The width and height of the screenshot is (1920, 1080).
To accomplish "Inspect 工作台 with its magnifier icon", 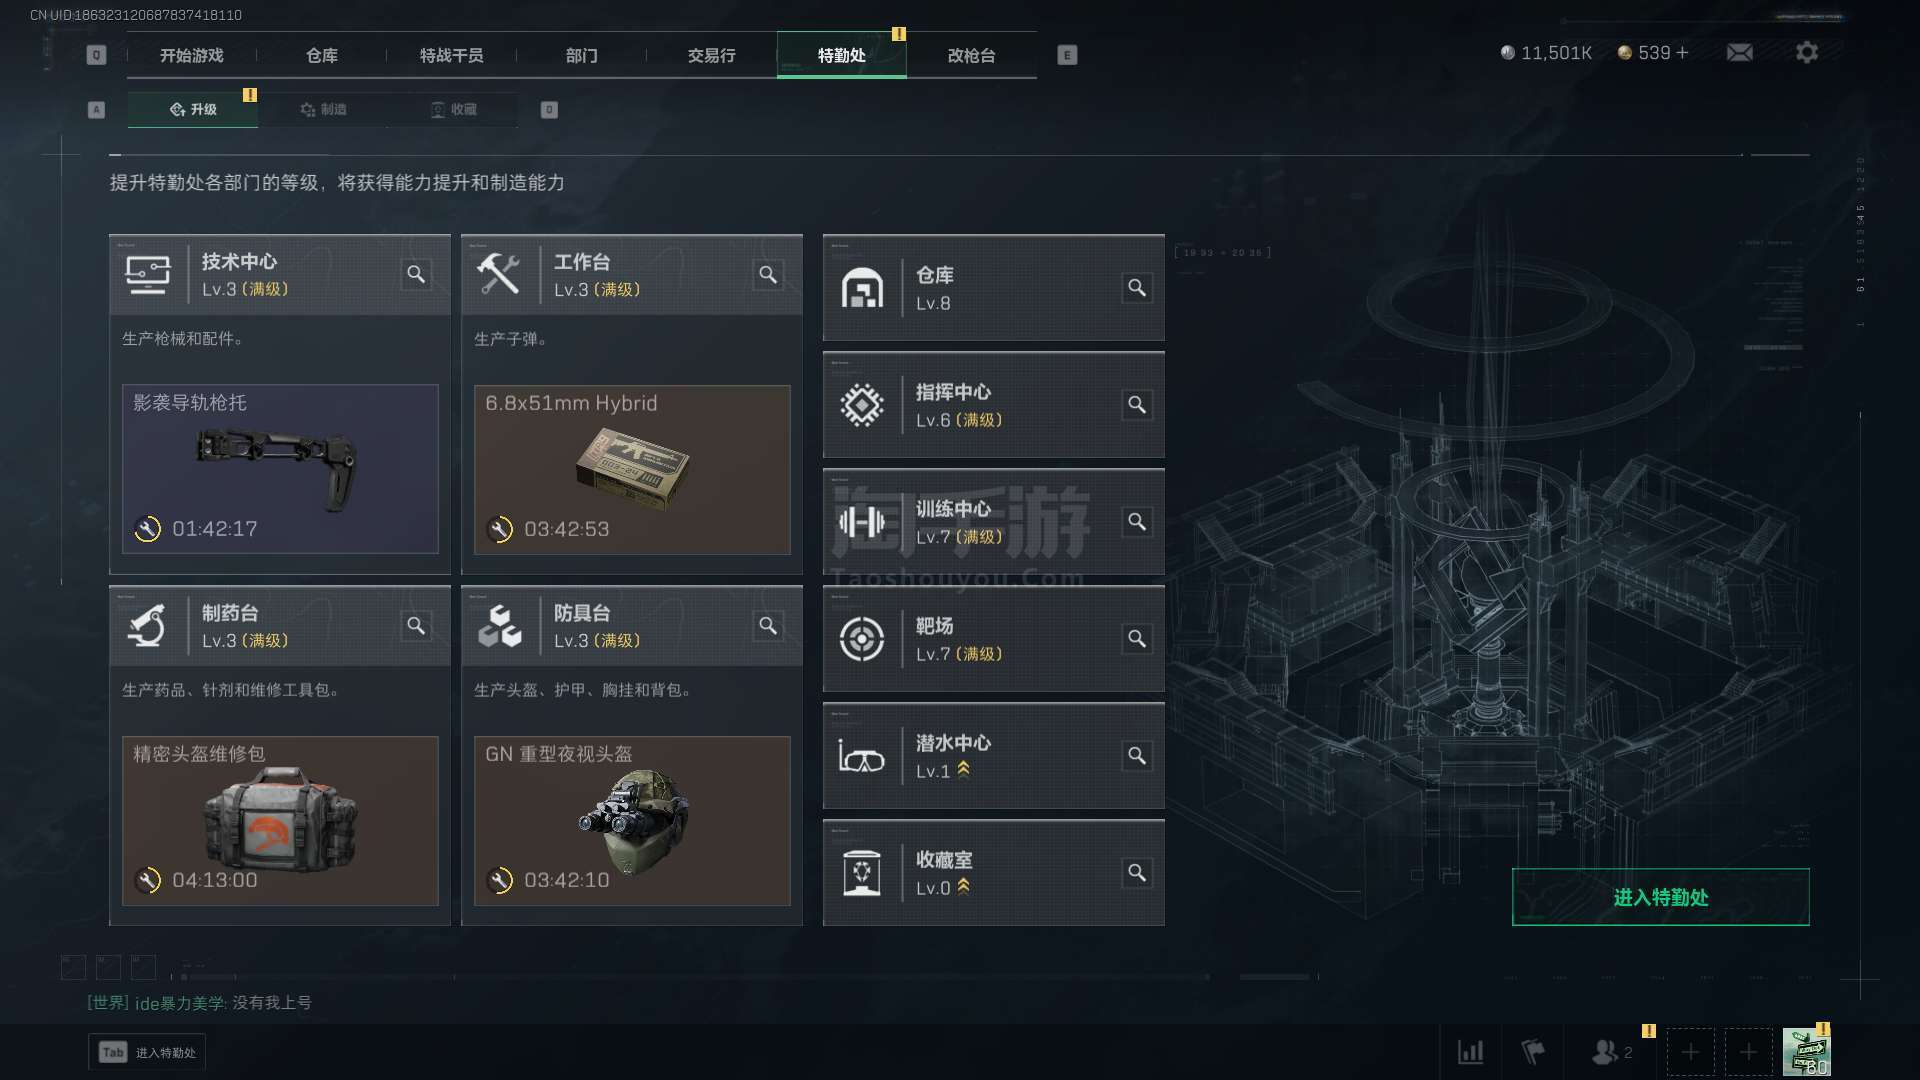I will (x=768, y=274).
